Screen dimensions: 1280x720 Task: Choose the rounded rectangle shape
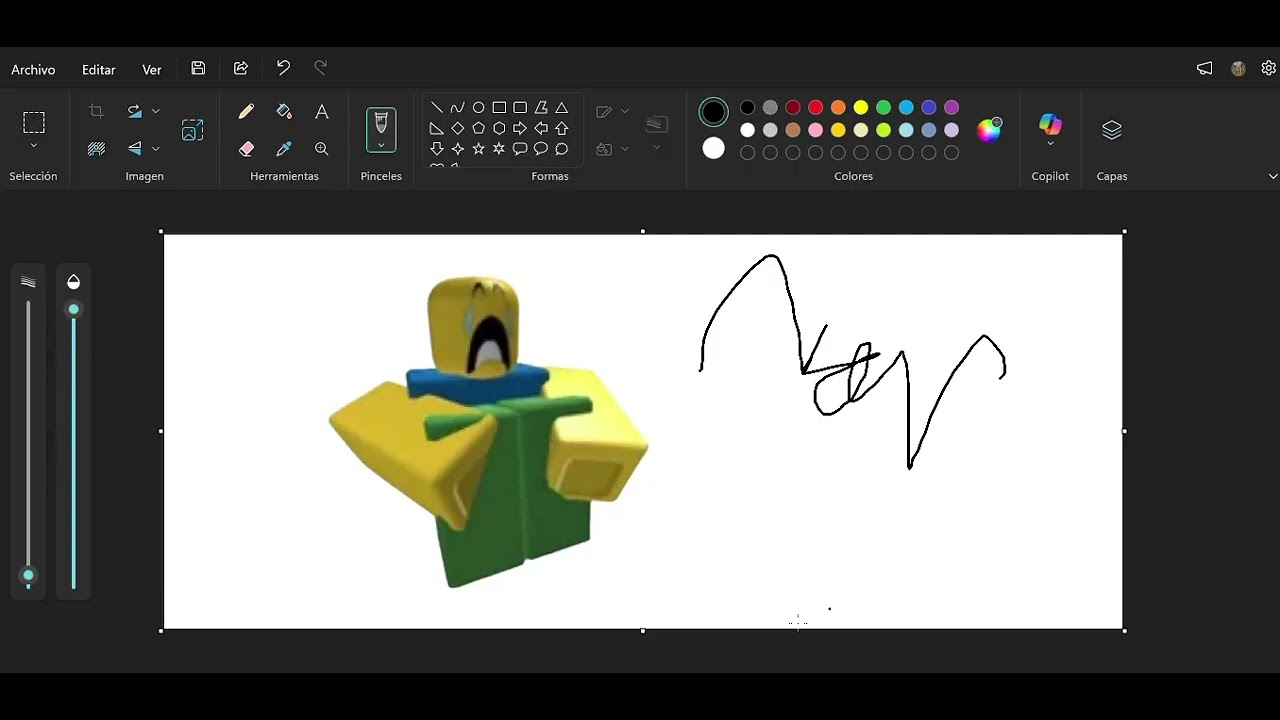click(520, 108)
